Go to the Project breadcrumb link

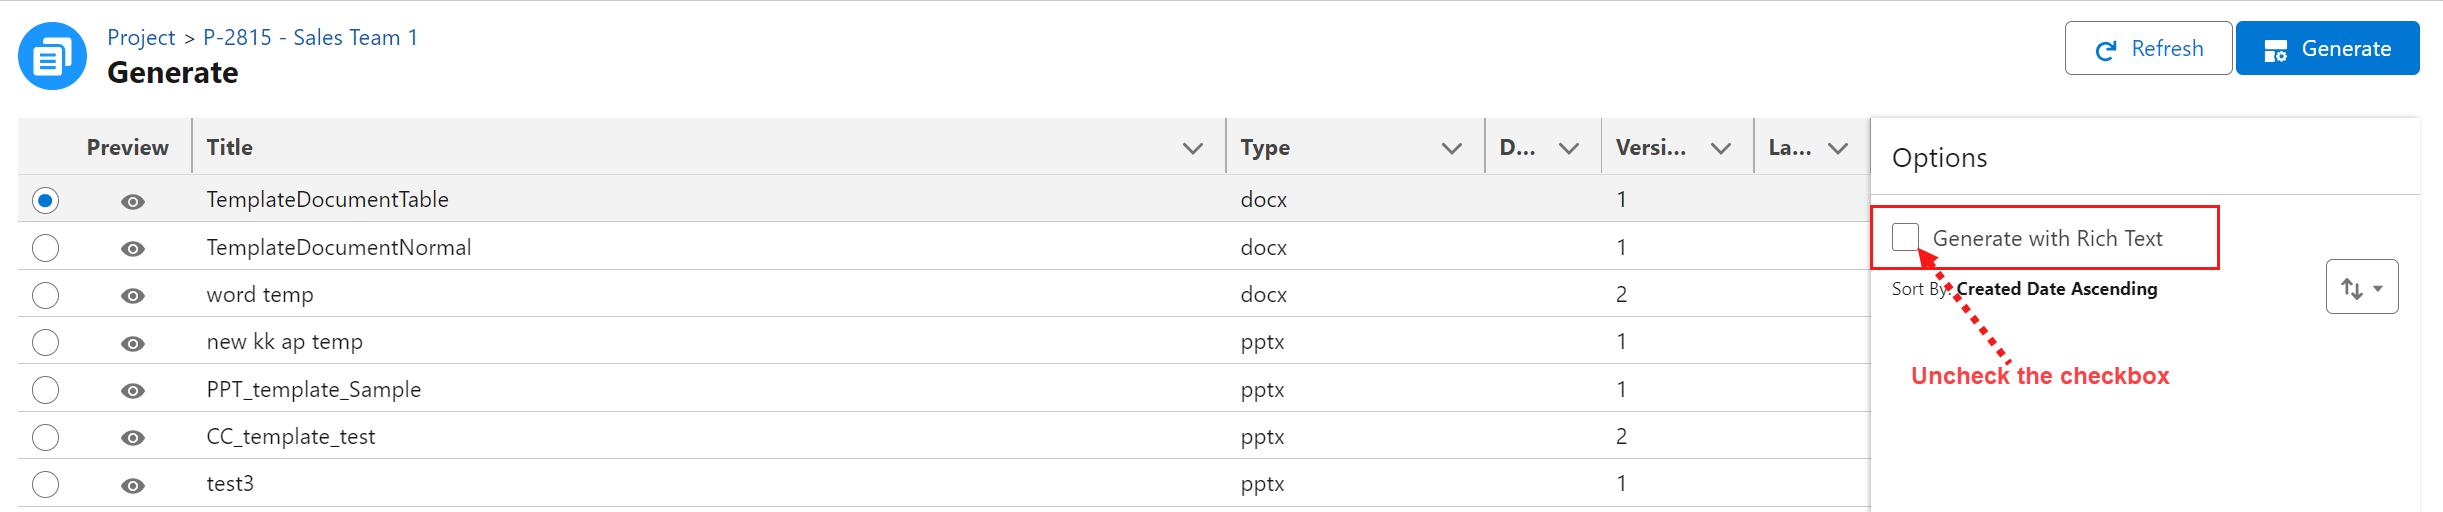click(141, 38)
